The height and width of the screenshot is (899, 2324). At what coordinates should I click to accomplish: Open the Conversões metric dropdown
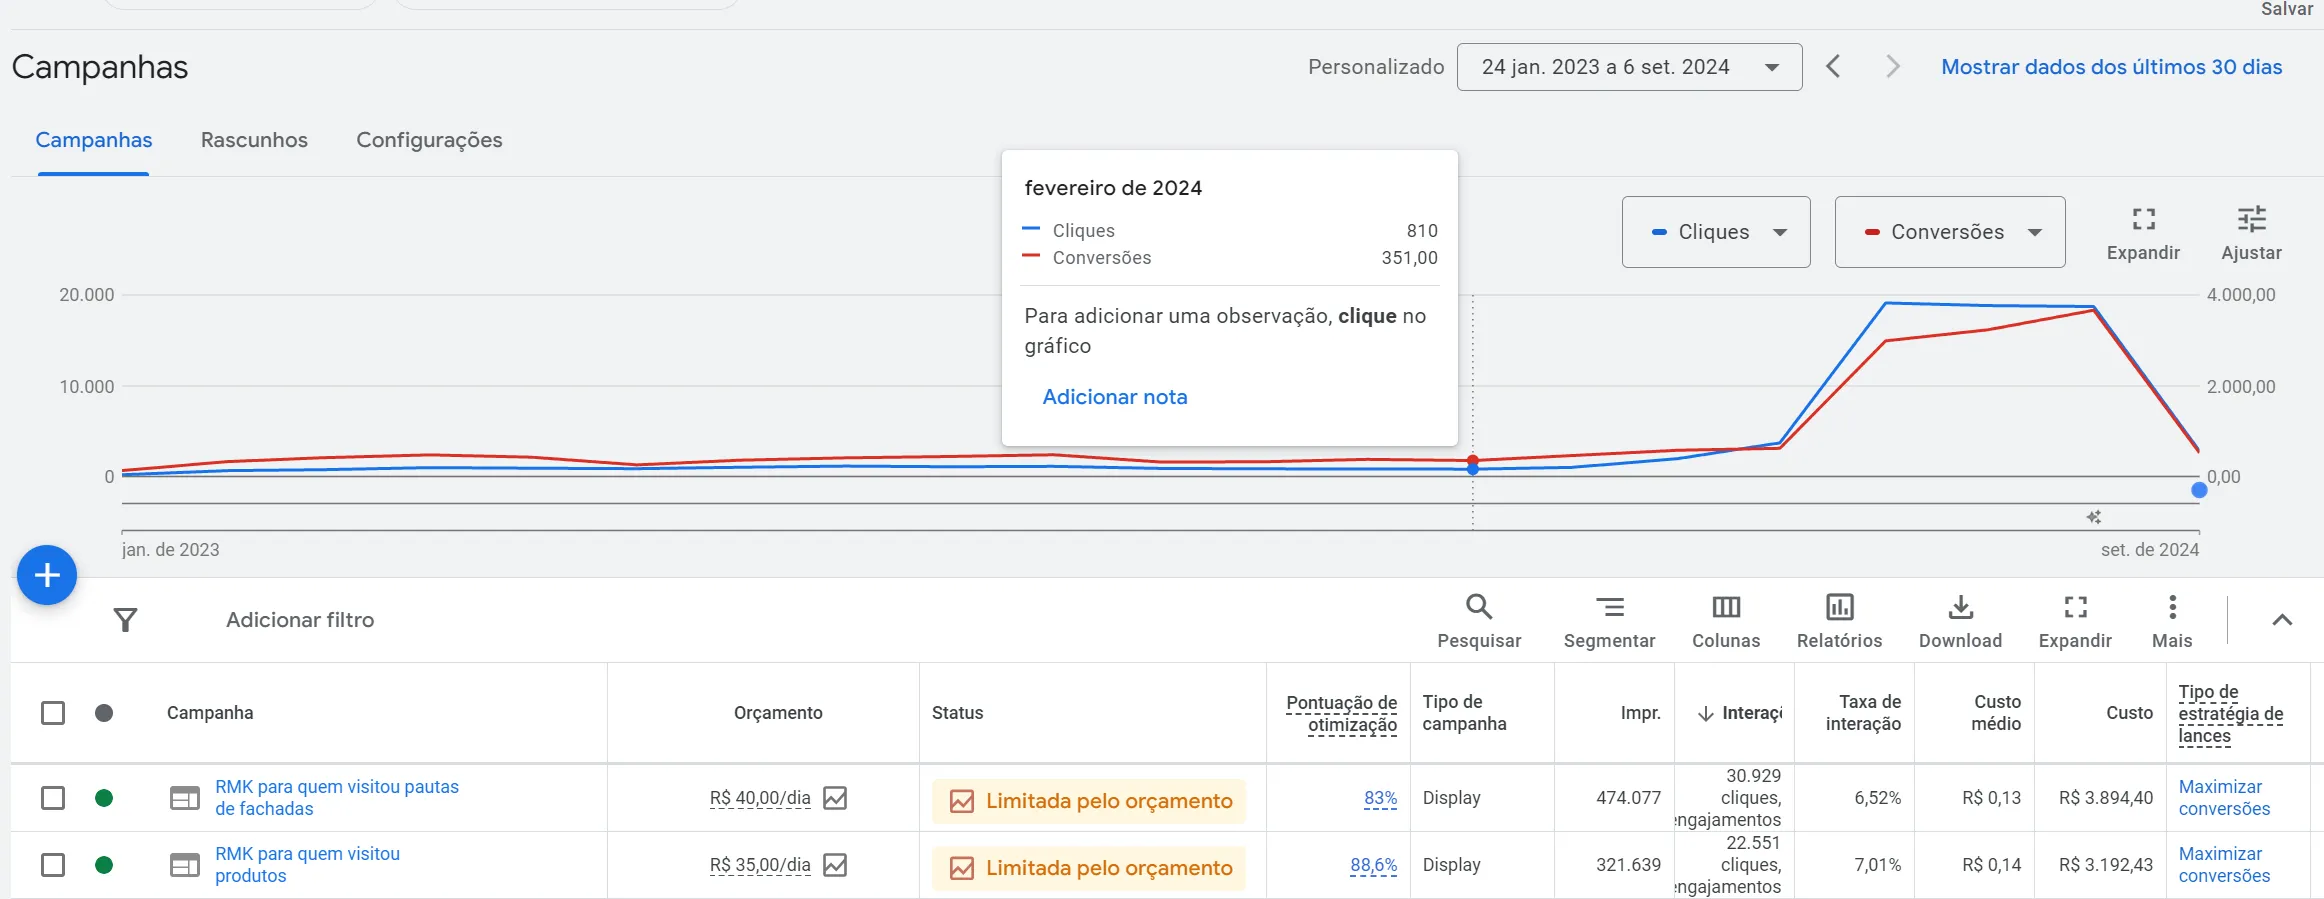[x=1949, y=232]
